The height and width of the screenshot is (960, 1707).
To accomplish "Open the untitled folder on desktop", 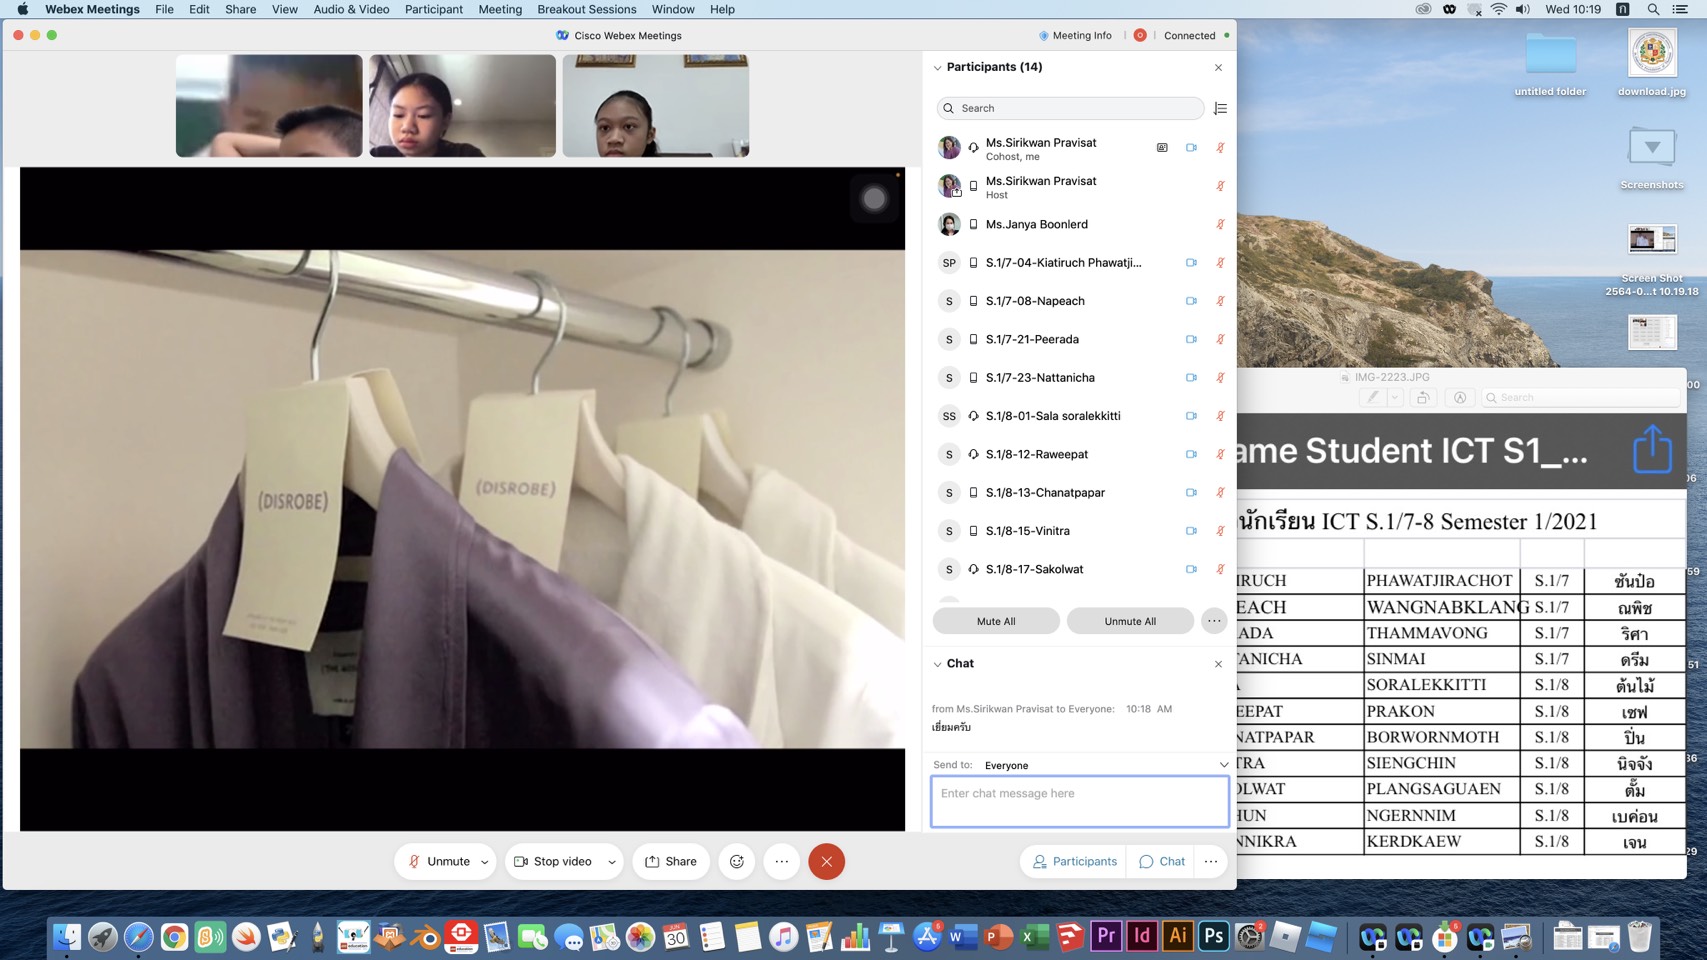I will pyautogui.click(x=1550, y=63).
